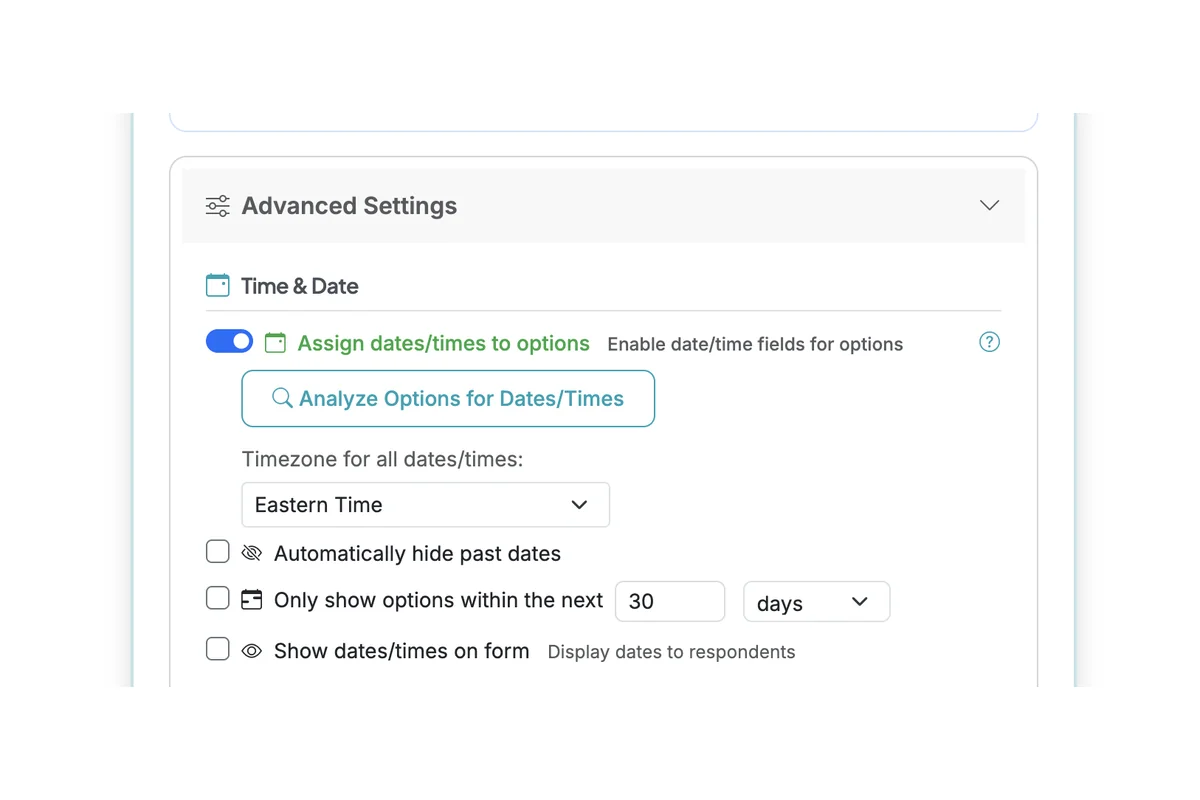The width and height of the screenshot is (1200, 800).
Task: Click the calendar icon beside Only show options
Action: tap(251, 600)
